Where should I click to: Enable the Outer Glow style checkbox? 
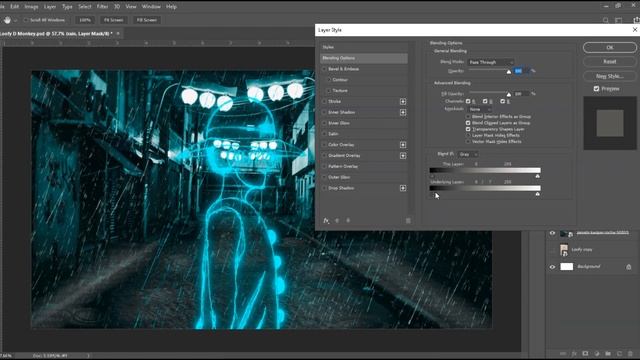[325, 178]
